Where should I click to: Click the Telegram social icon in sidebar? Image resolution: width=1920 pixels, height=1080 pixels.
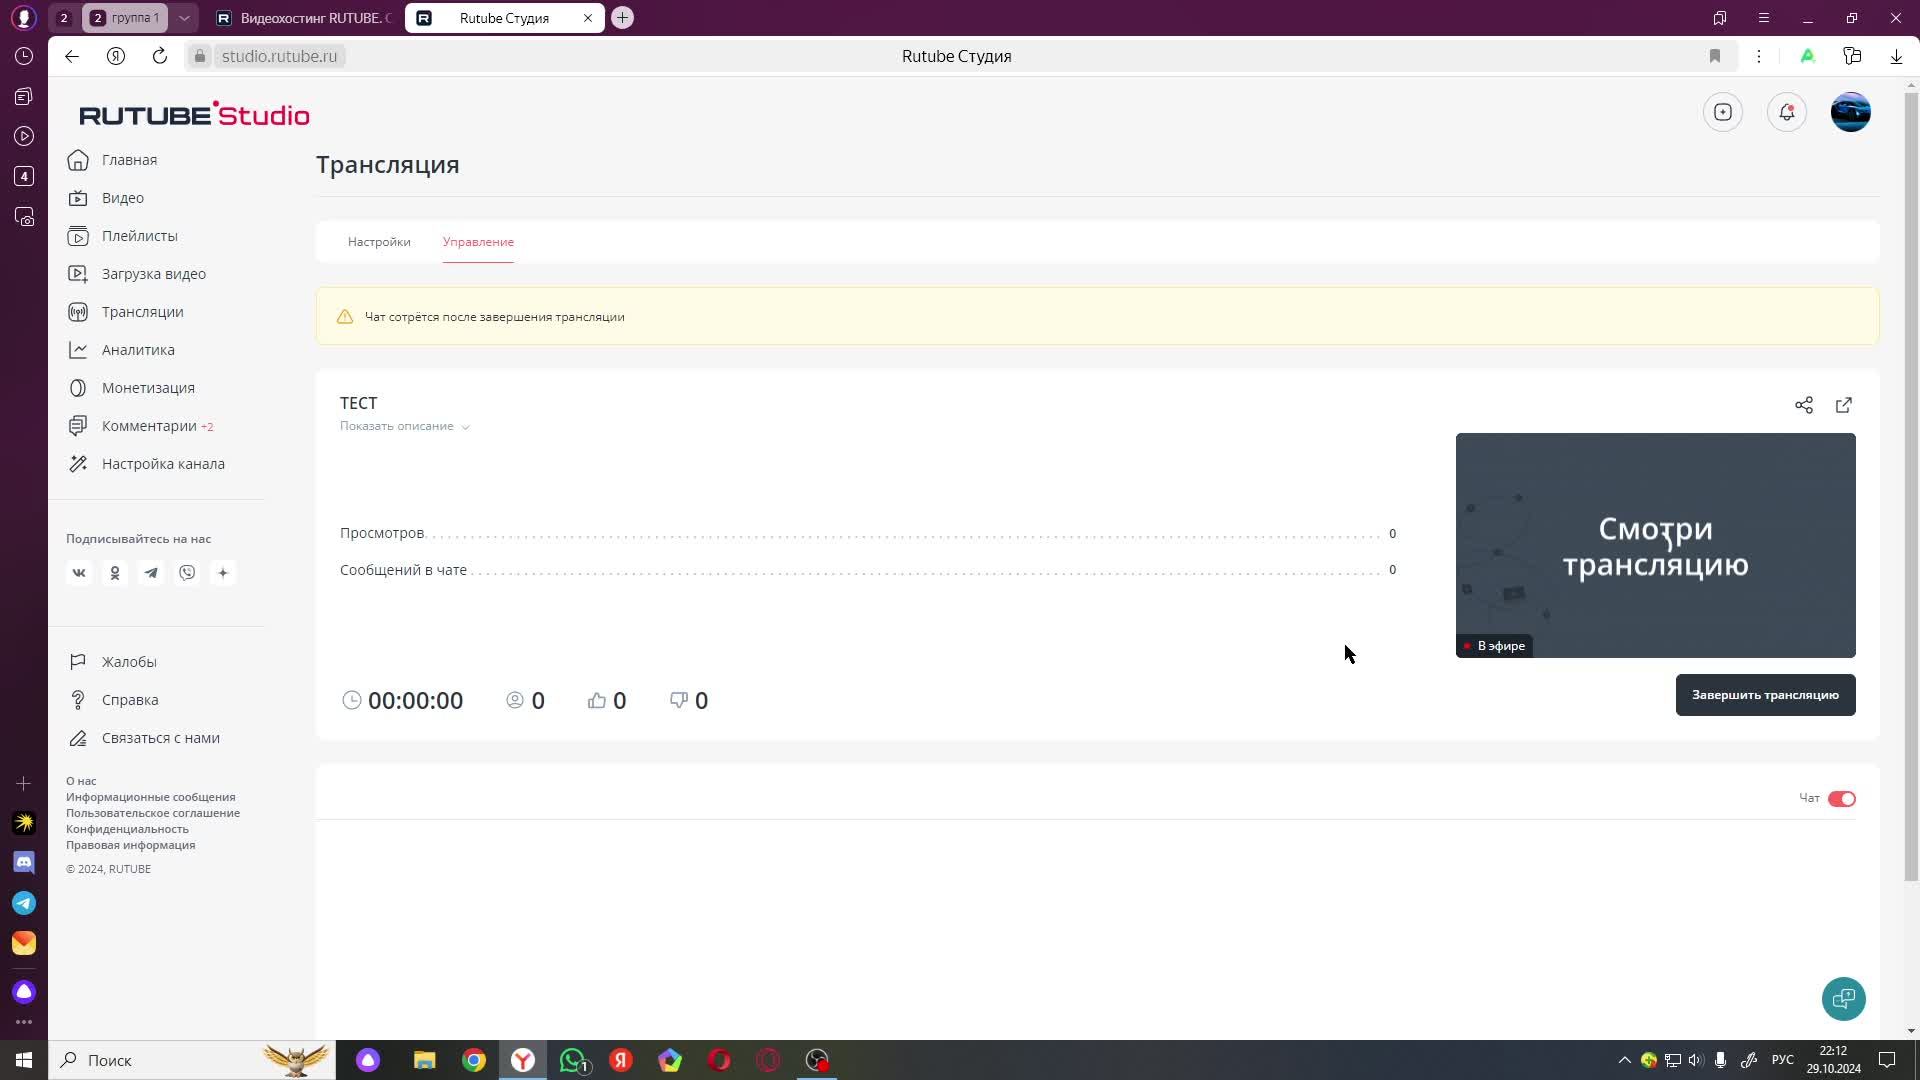coord(151,573)
